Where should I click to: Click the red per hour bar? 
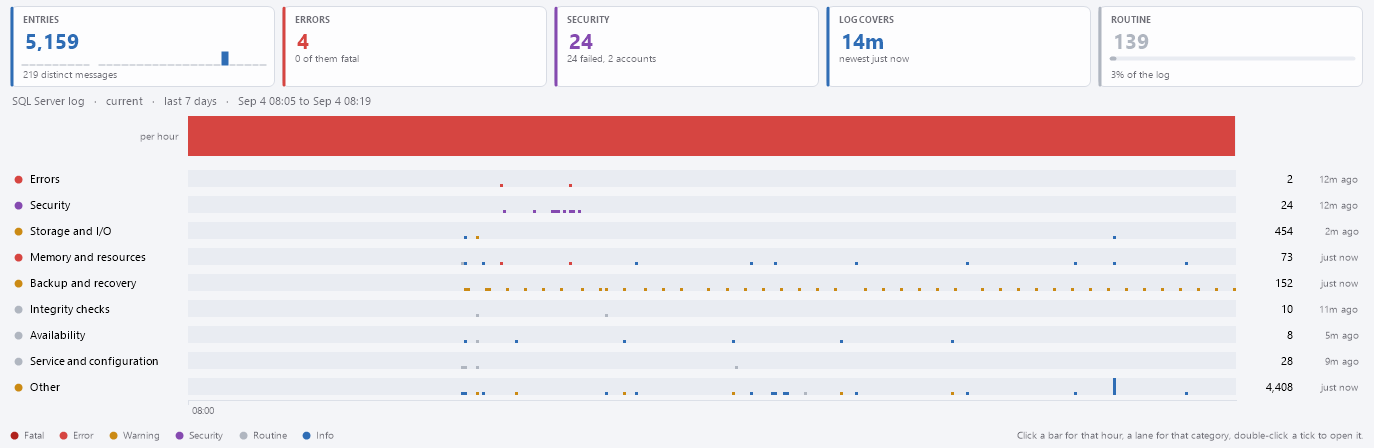pyautogui.click(x=712, y=136)
